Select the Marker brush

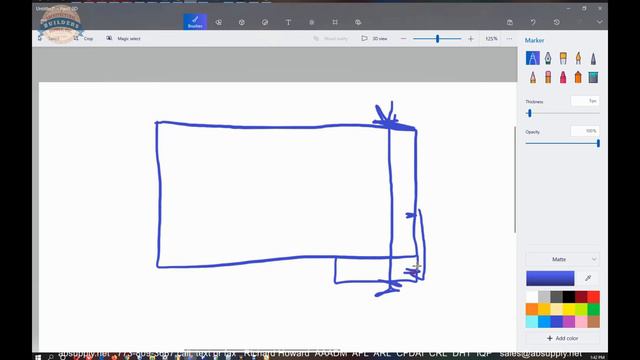(532, 58)
